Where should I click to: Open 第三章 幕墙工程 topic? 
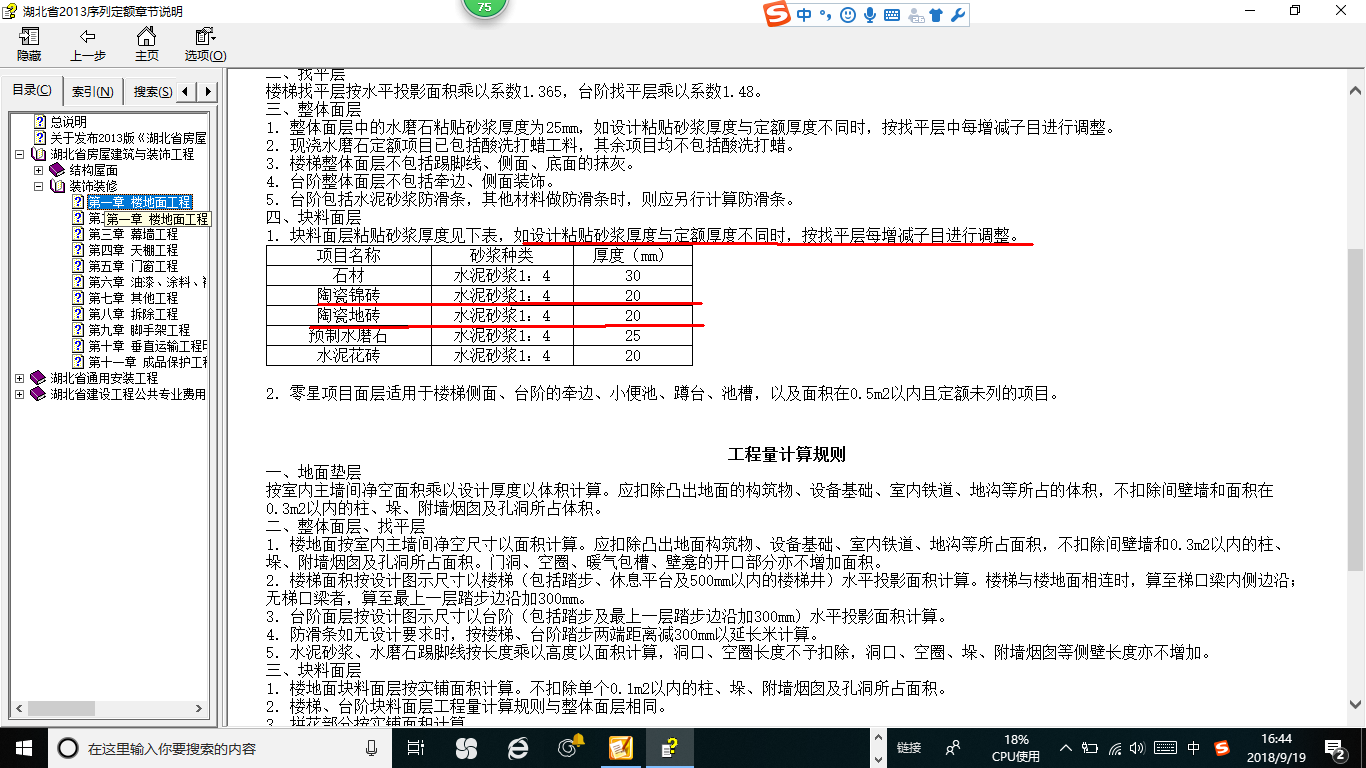pyautogui.click(x=133, y=234)
